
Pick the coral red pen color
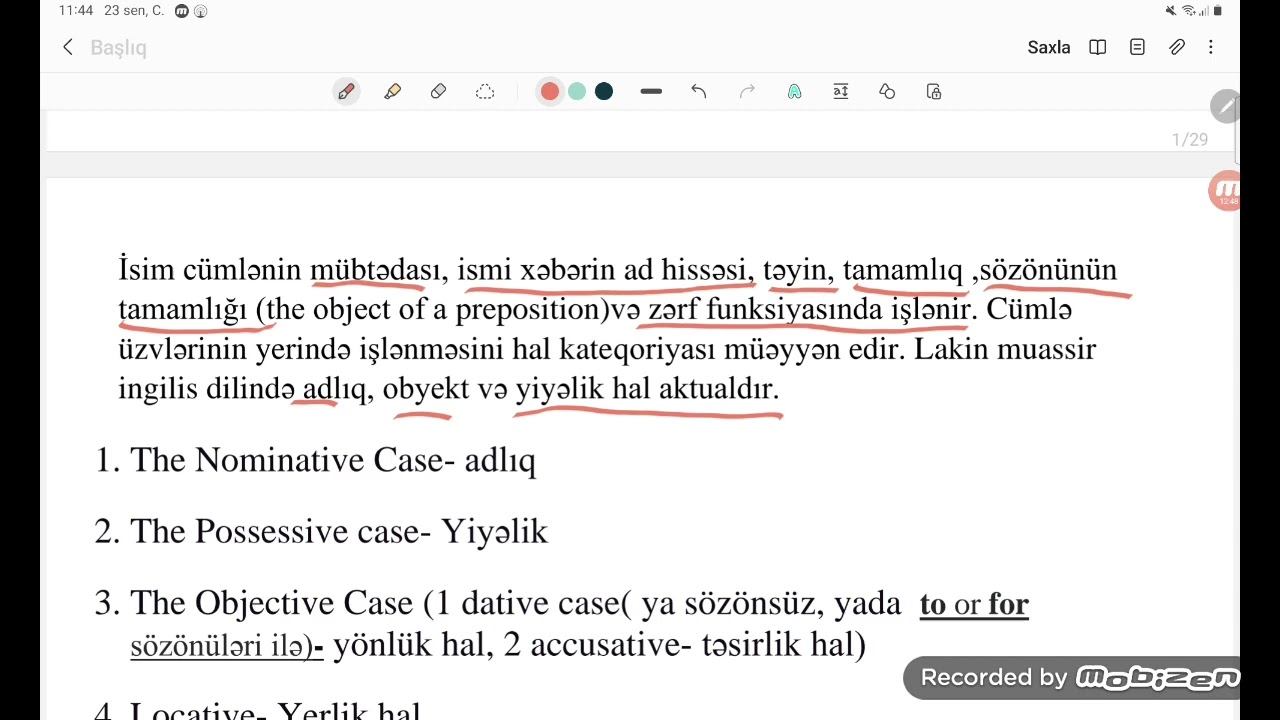point(550,92)
